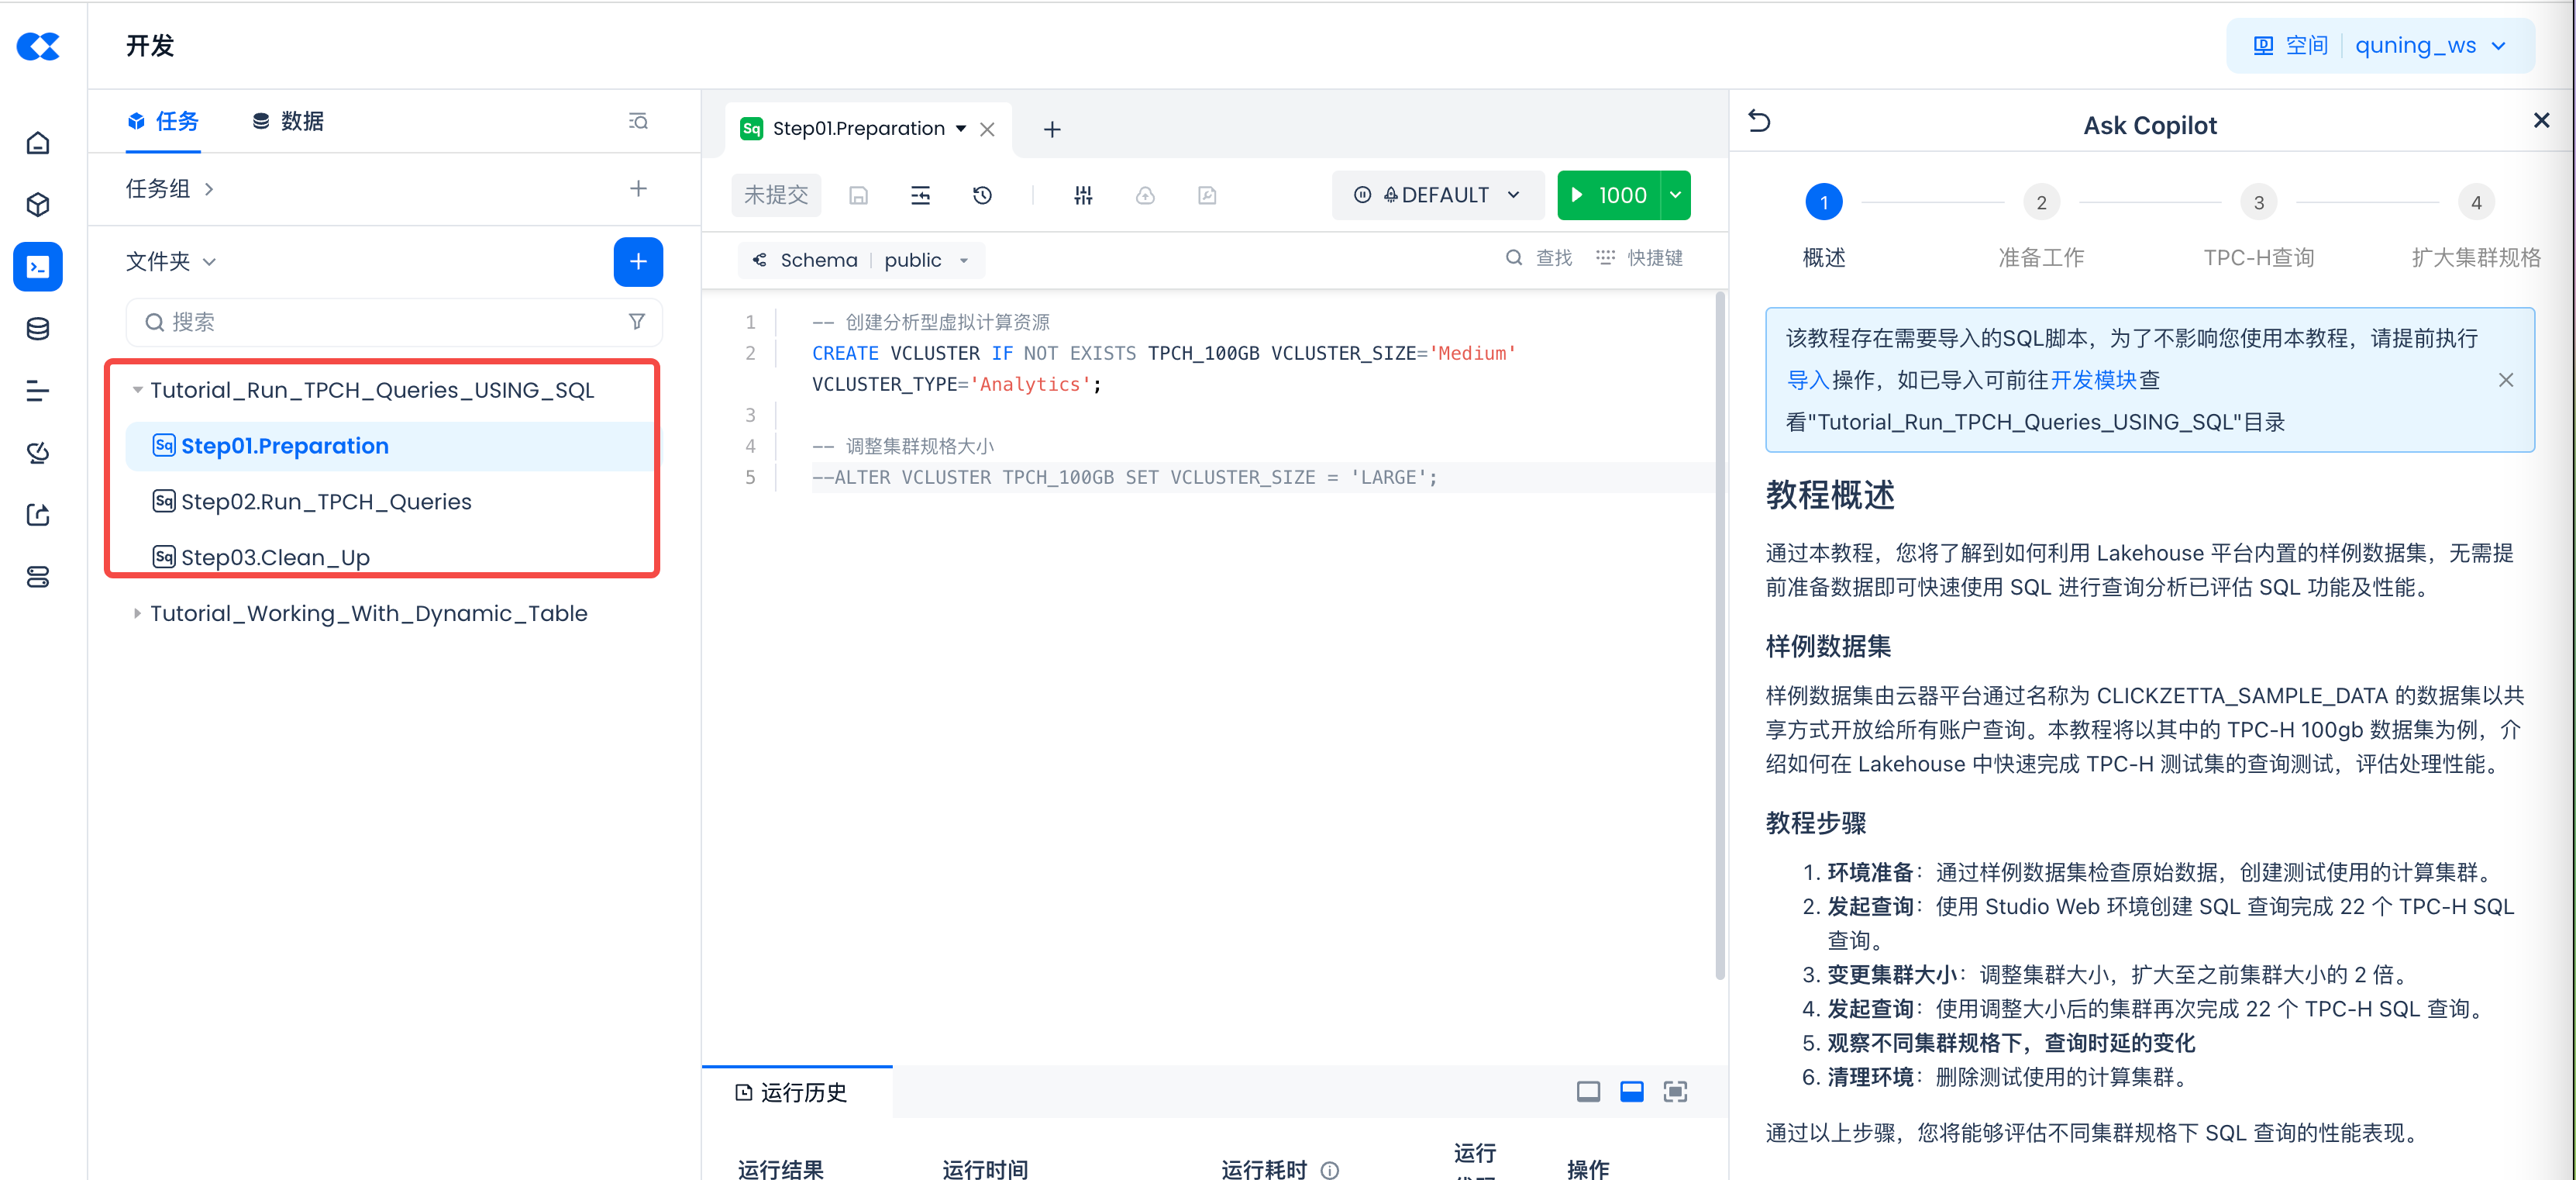The image size is (2576, 1180).
Task: Click the format code indent icon
Action: (x=920, y=195)
